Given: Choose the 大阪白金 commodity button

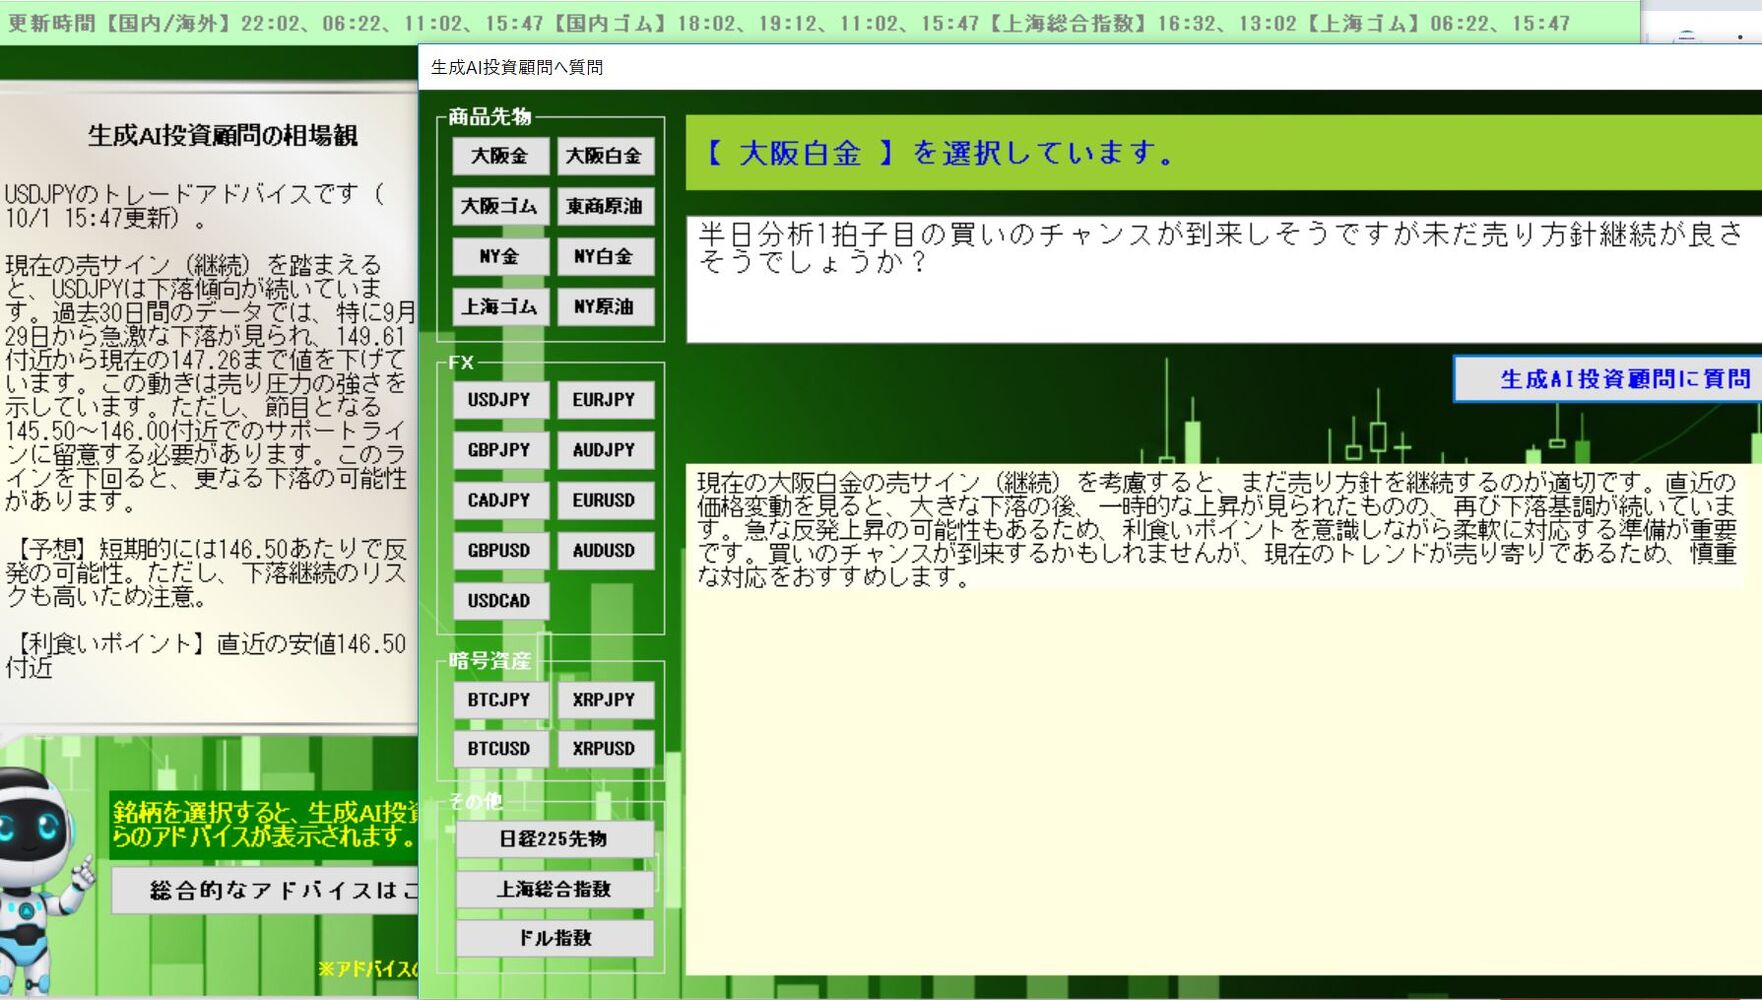Looking at the screenshot, I should [604, 156].
